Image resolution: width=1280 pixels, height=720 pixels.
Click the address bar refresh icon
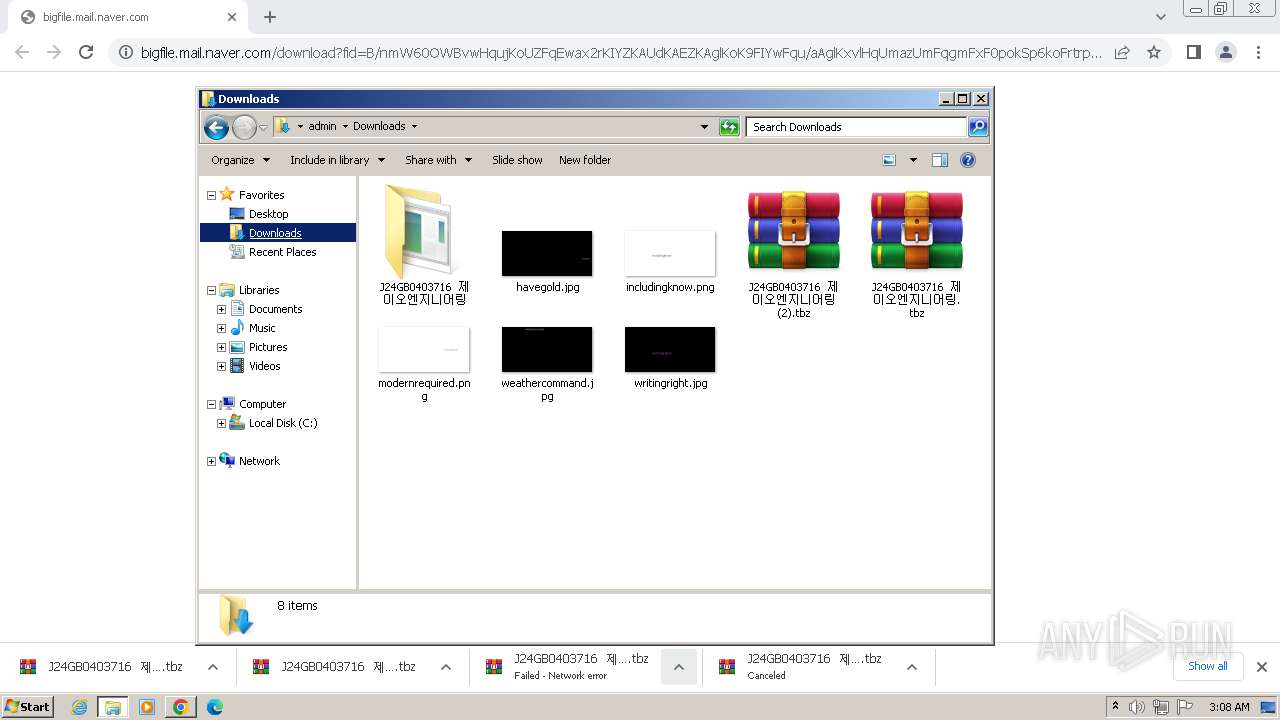click(729, 127)
